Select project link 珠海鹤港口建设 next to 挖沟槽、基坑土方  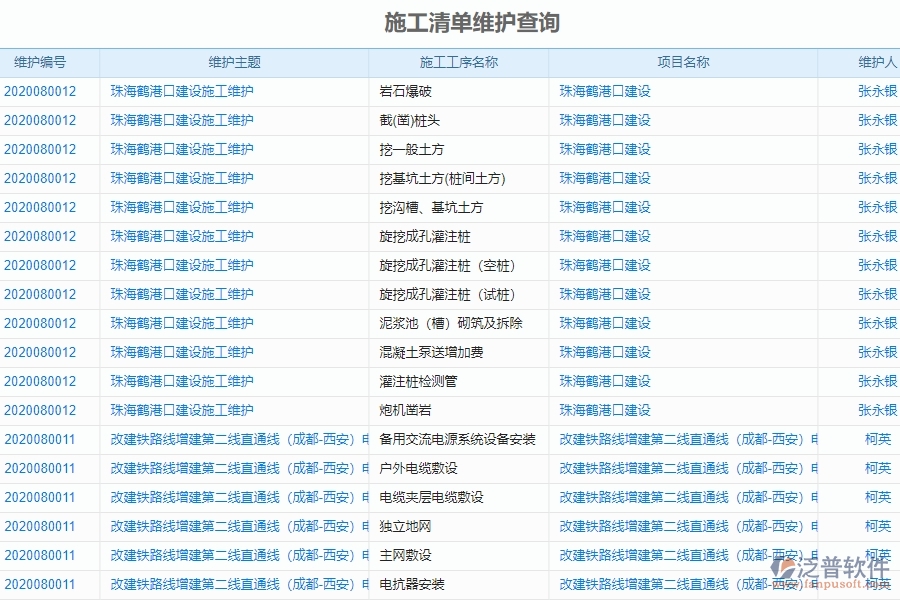point(604,208)
